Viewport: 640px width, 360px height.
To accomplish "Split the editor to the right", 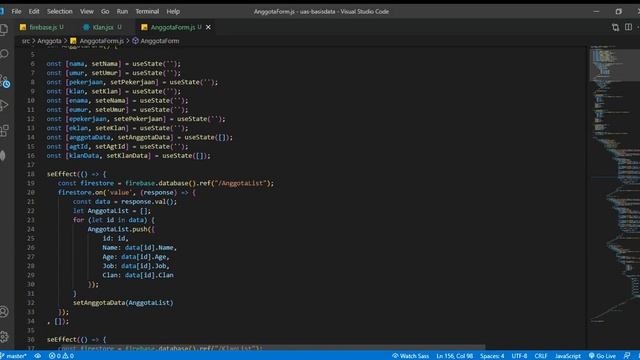I will pos(628,27).
